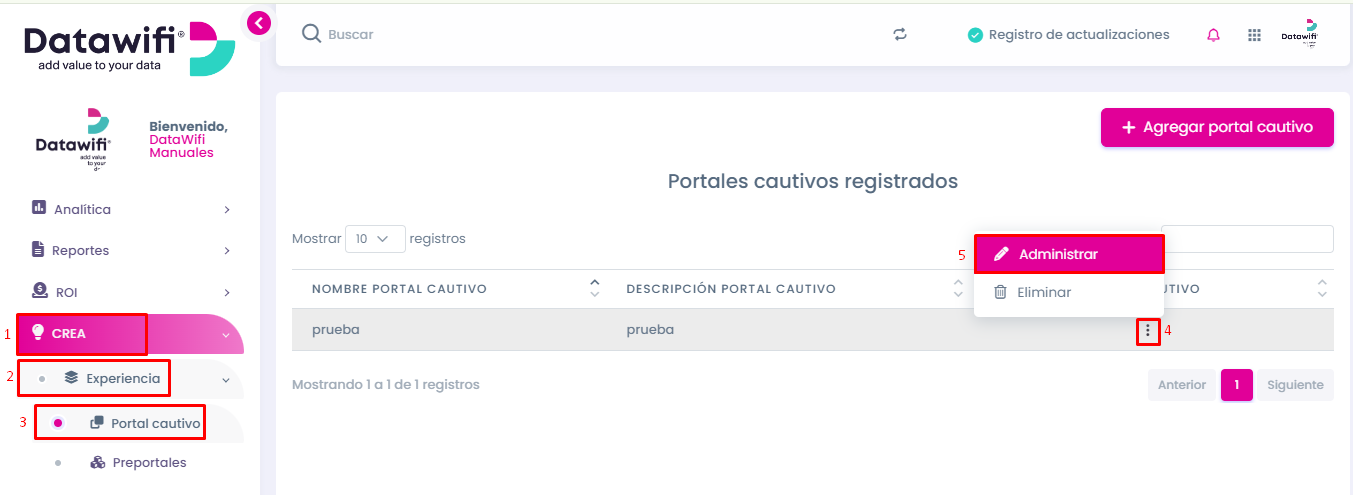Click the search magnifier icon
1353x495 pixels.
(311, 34)
